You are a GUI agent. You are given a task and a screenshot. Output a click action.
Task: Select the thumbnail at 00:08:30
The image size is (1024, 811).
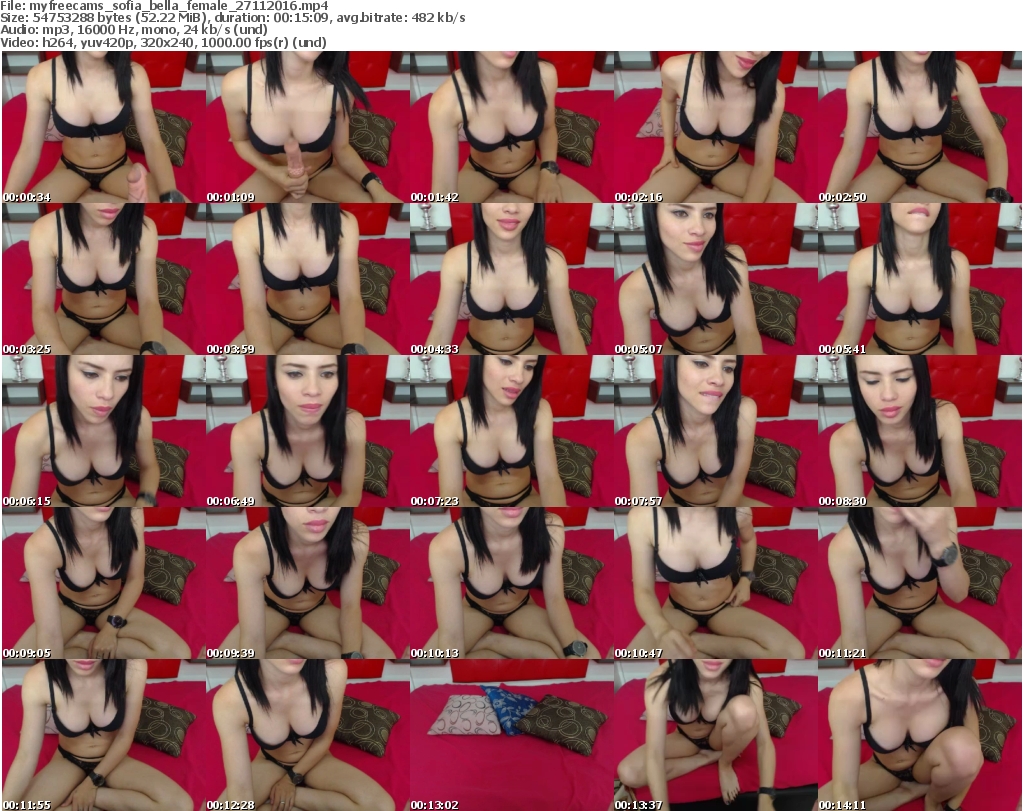(x=919, y=431)
